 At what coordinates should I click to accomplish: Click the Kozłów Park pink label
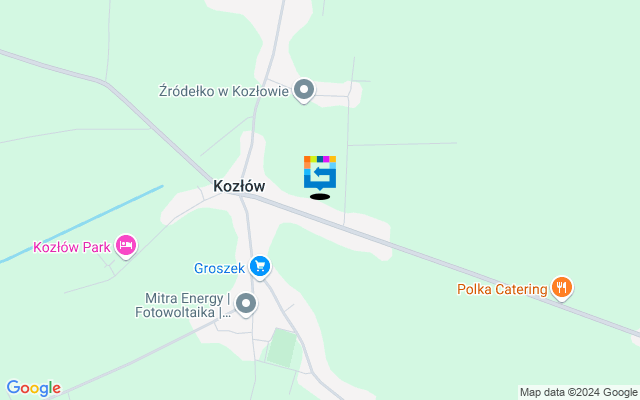[72, 247]
